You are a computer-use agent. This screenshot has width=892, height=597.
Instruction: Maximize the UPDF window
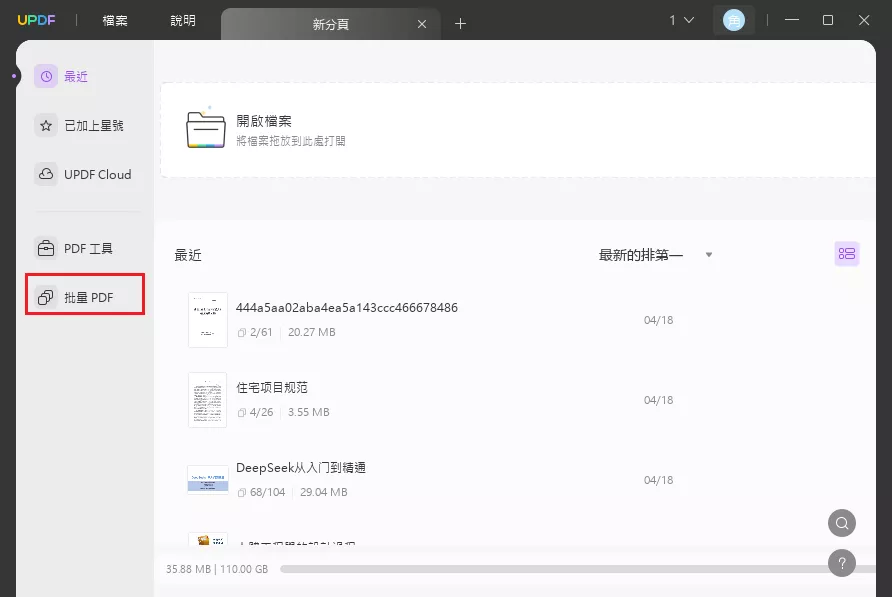pos(828,20)
